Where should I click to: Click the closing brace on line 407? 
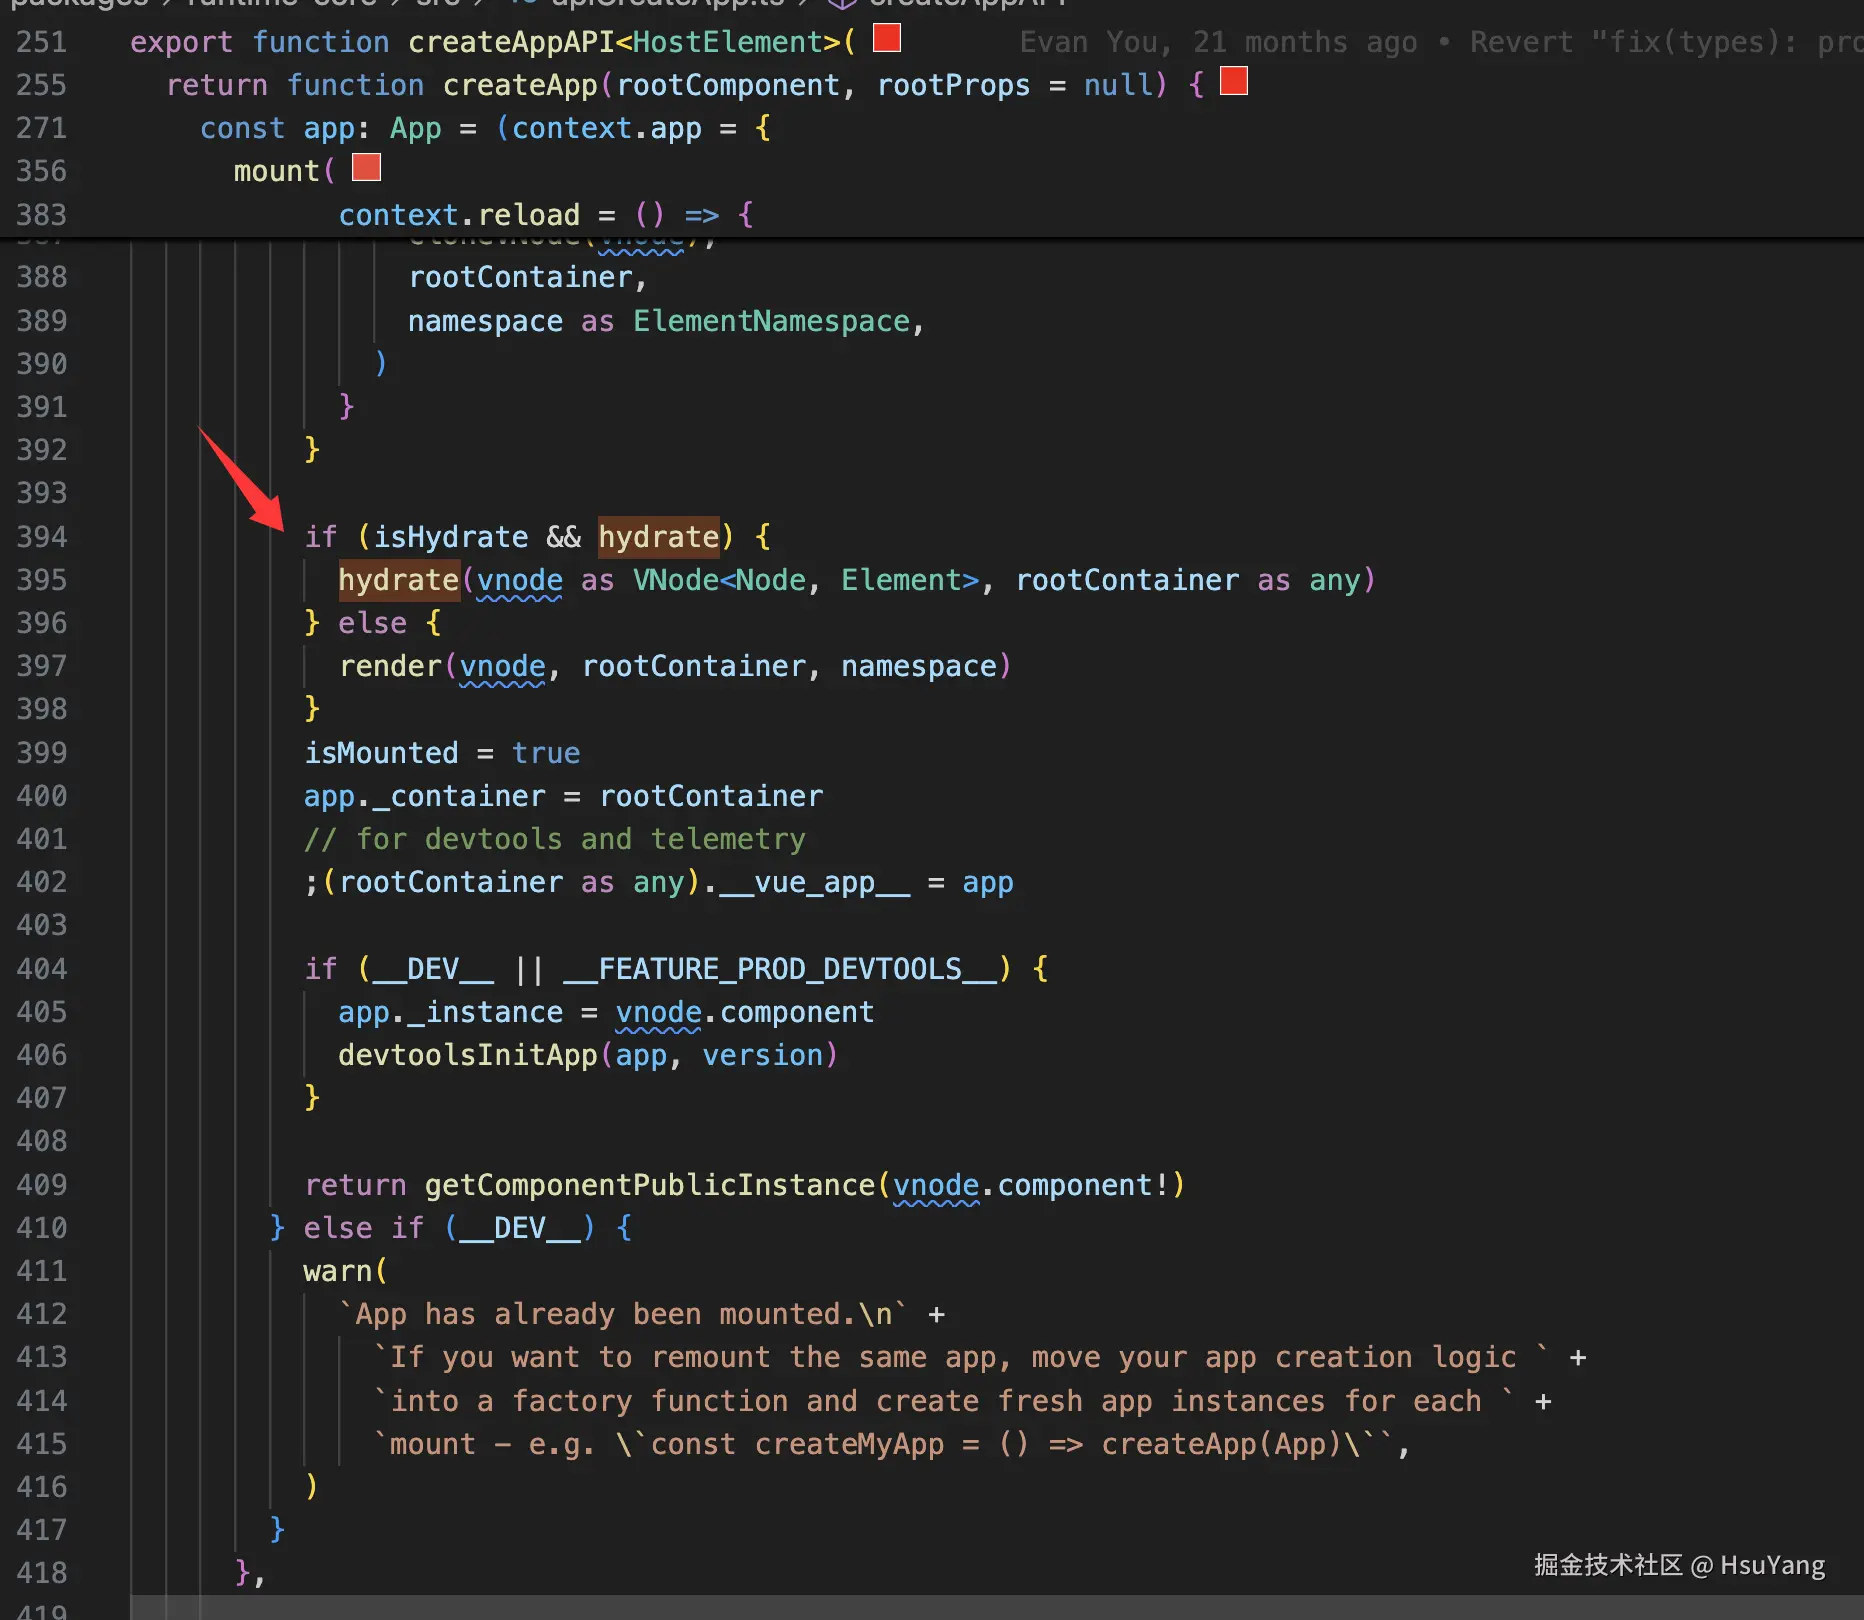pyautogui.click(x=312, y=1098)
